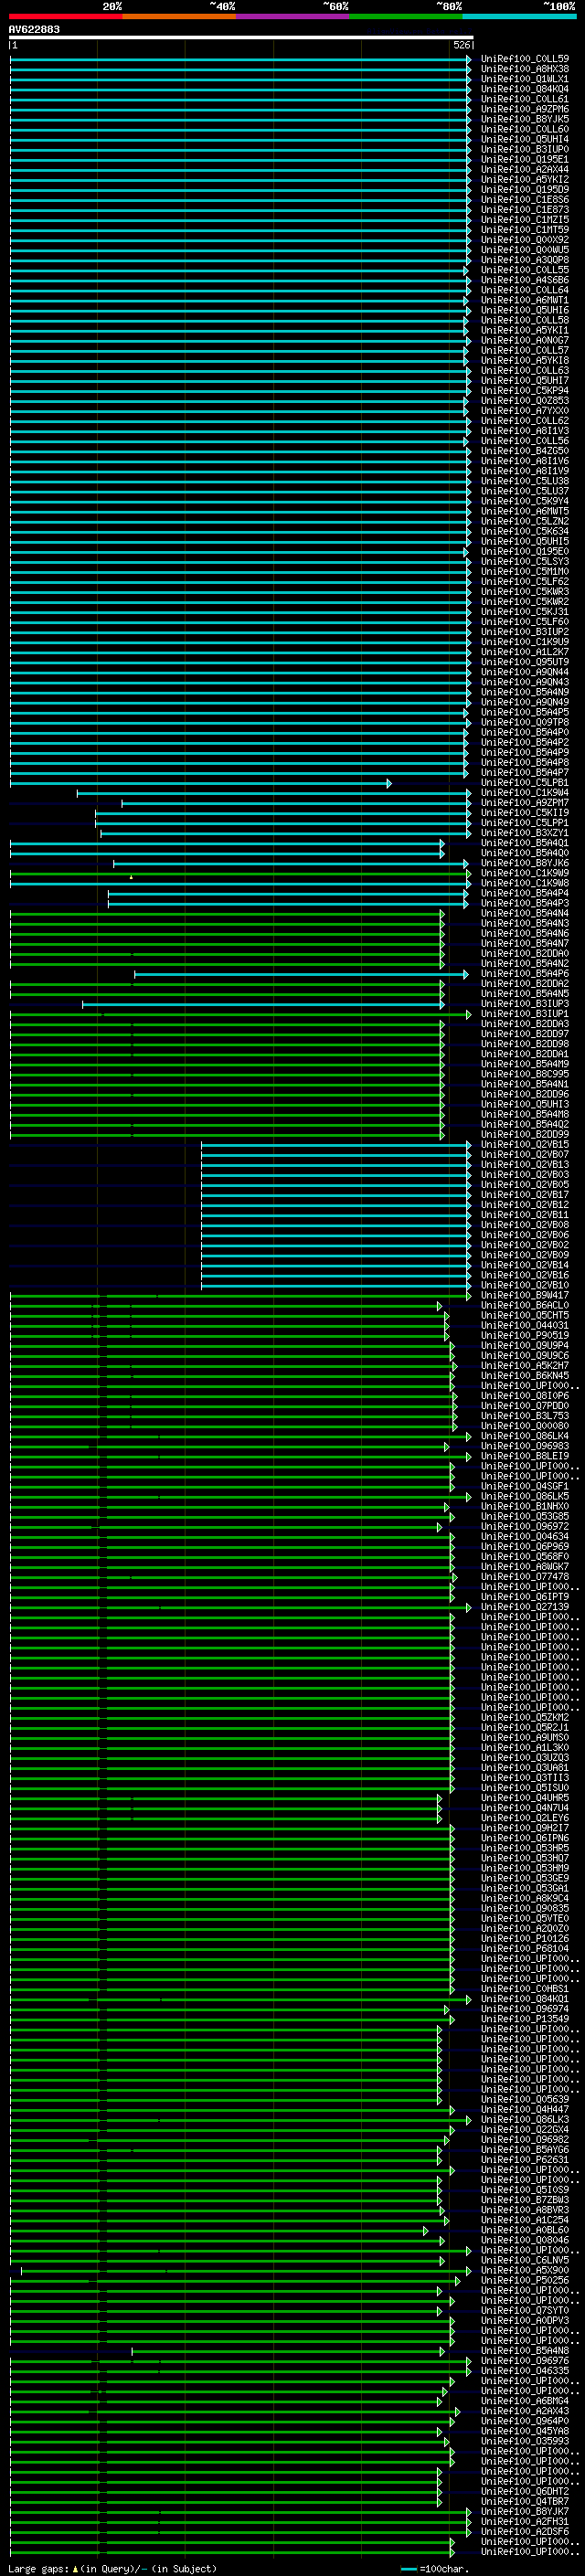Click UniRef100_Q5ZKM2 label
The width and height of the screenshot is (585, 2576).
coord(525,1718)
